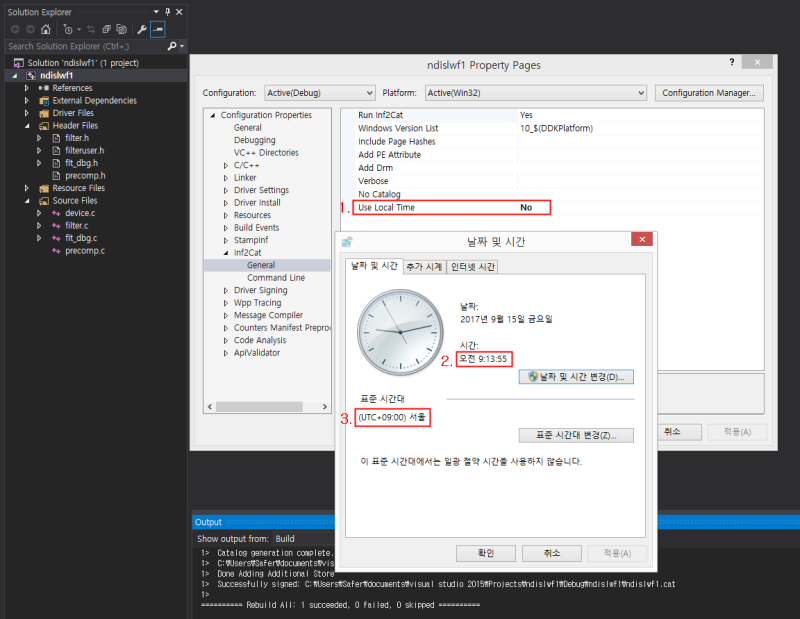This screenshot has height=619, width=800.
Task: Click the filter.h file icon
Action: (x=57, y=138)
